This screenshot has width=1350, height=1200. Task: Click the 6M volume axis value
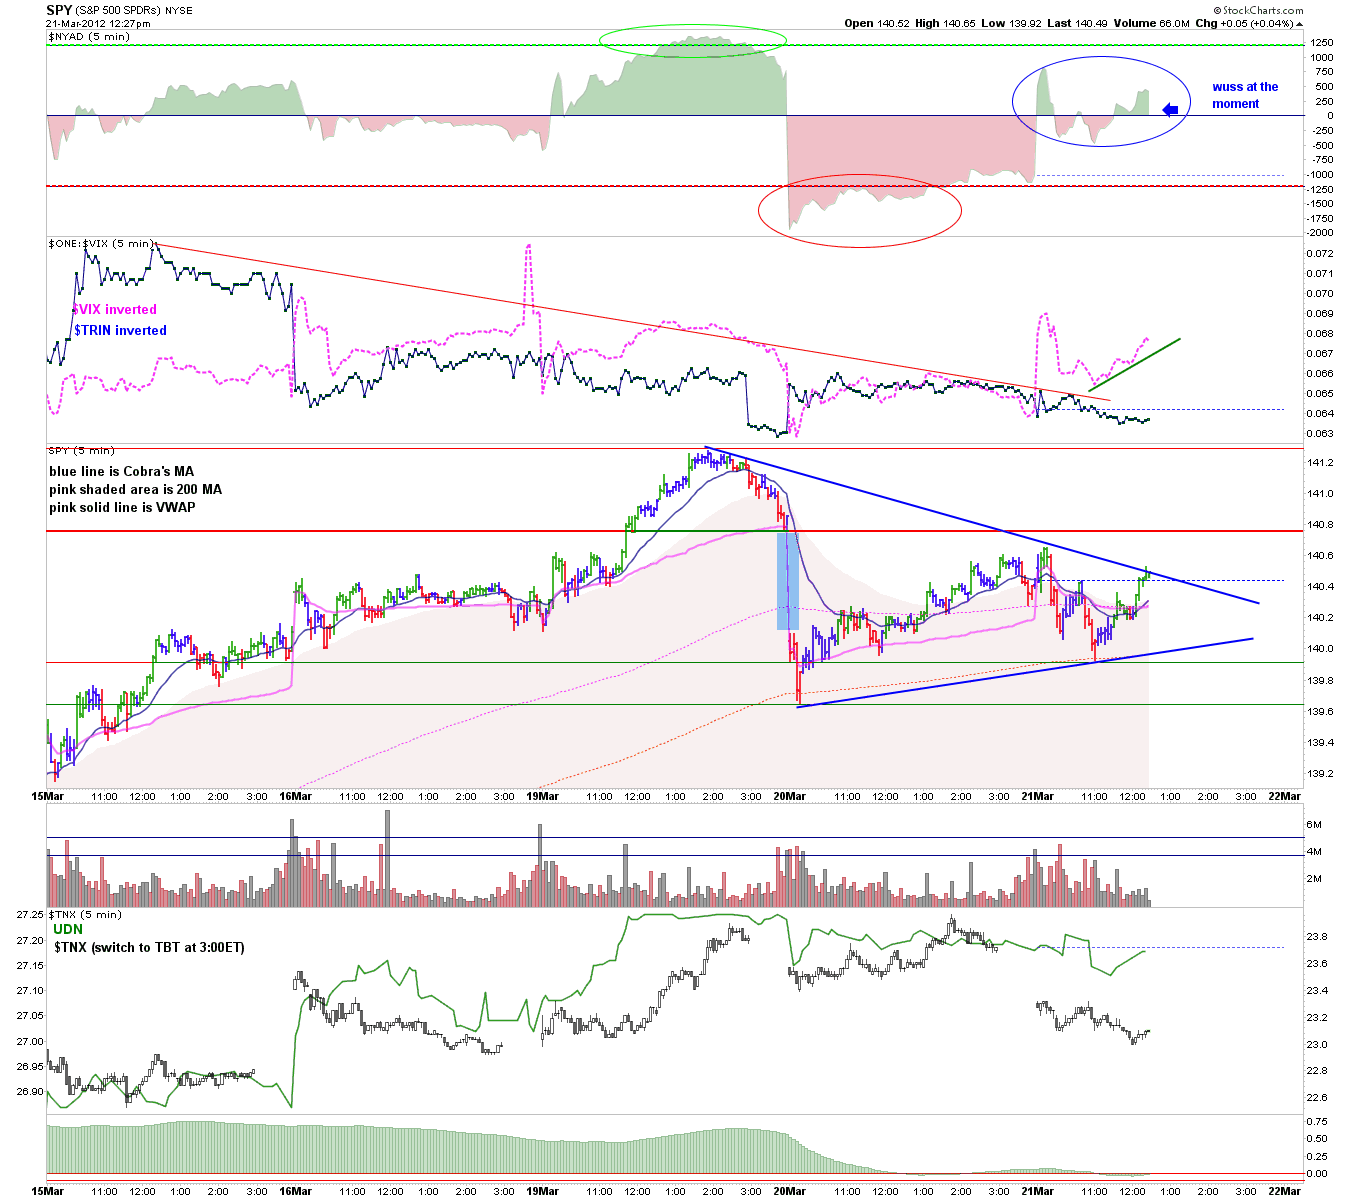pos(1314,825)
